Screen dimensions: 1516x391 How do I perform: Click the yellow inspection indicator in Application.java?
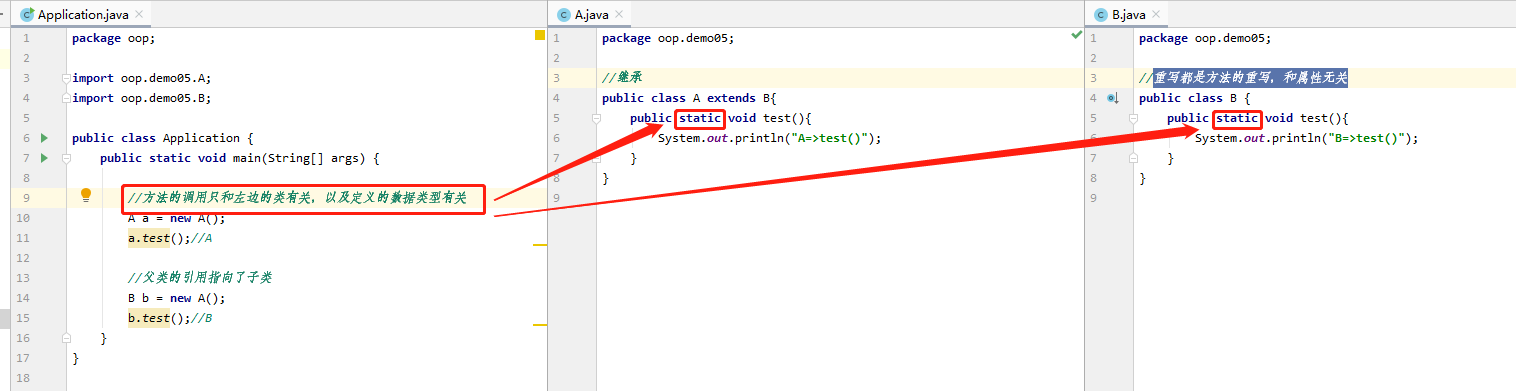click(x=540, y=35)
